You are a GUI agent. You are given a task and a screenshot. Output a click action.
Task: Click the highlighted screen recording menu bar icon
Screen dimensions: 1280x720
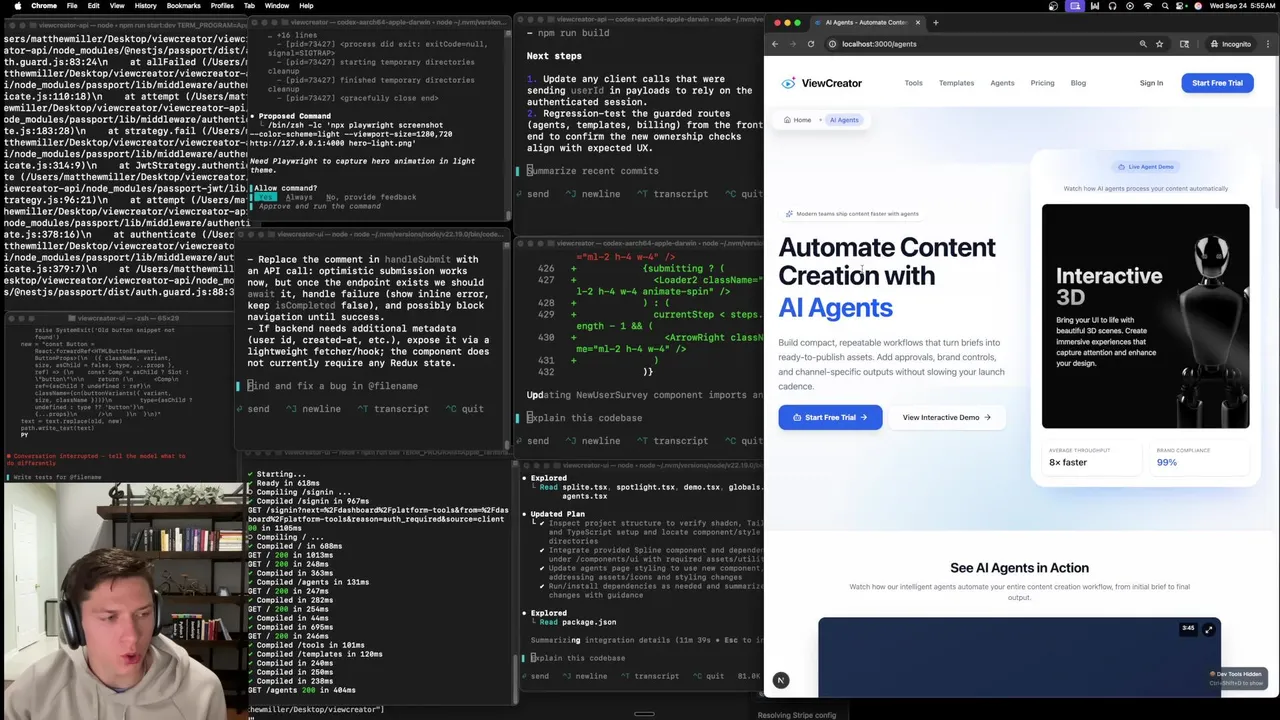pyautogui.click(x=1074, y=6)
